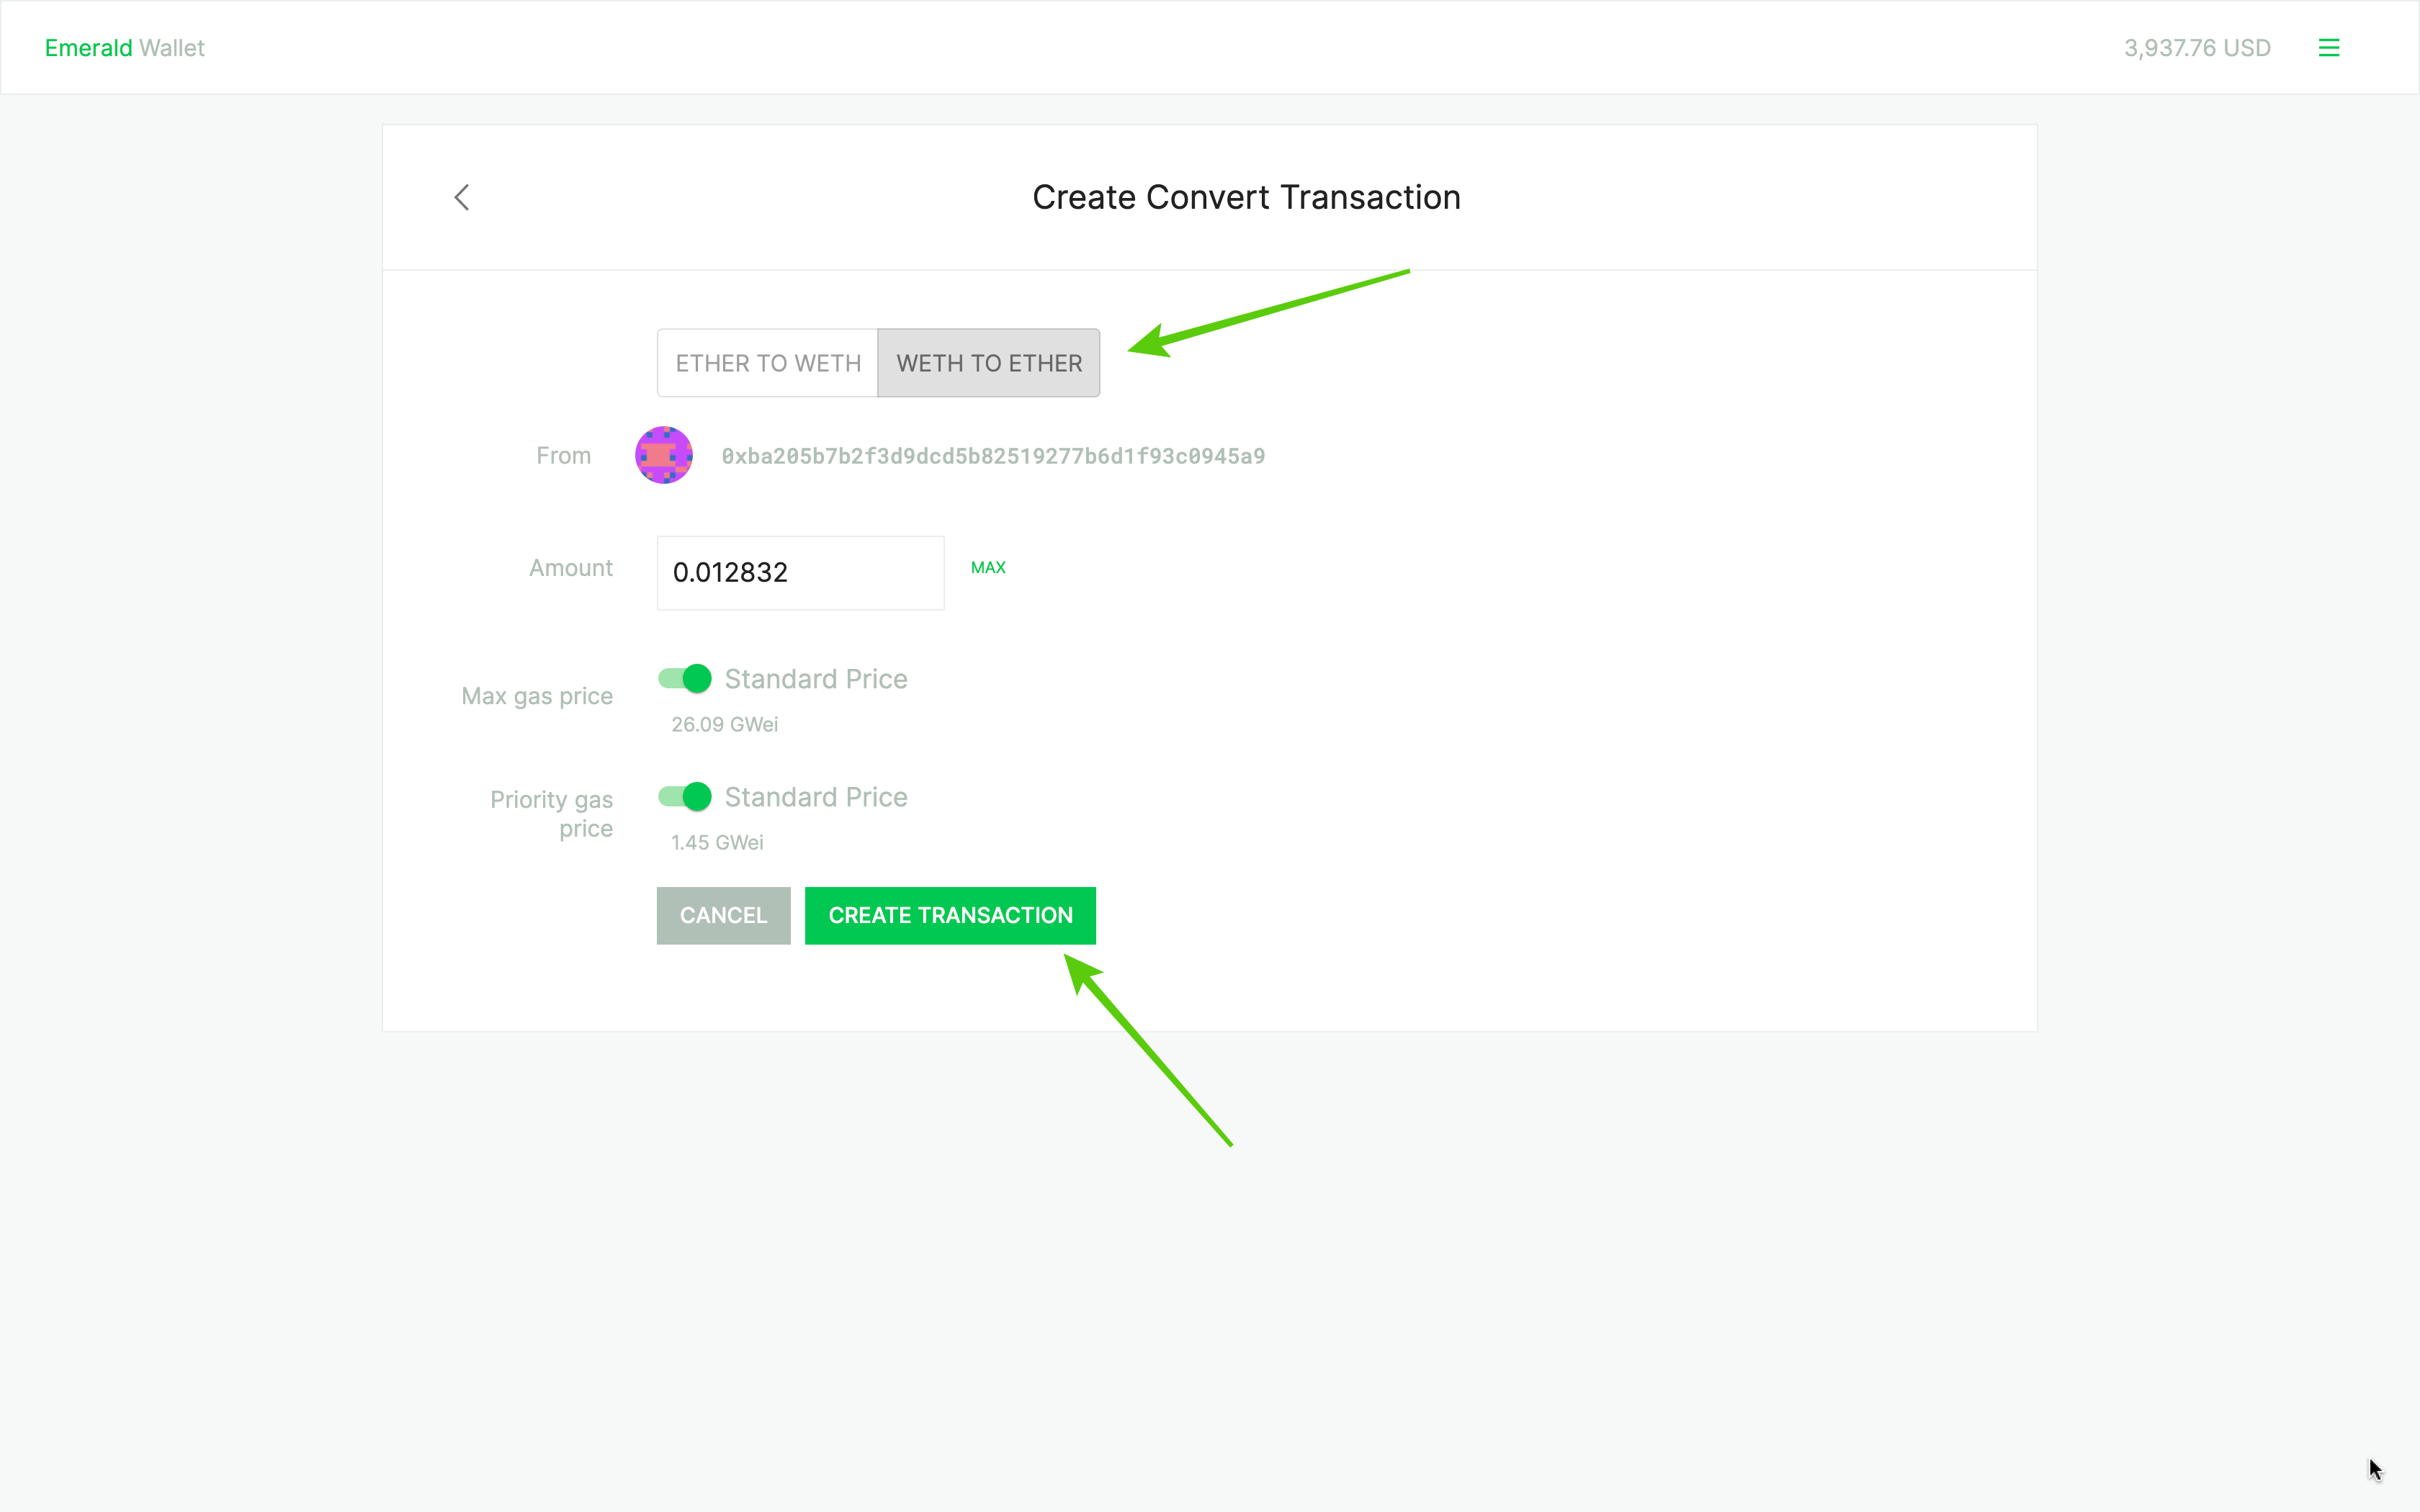Click the Emerald Wallet logo

pos(125,48)
